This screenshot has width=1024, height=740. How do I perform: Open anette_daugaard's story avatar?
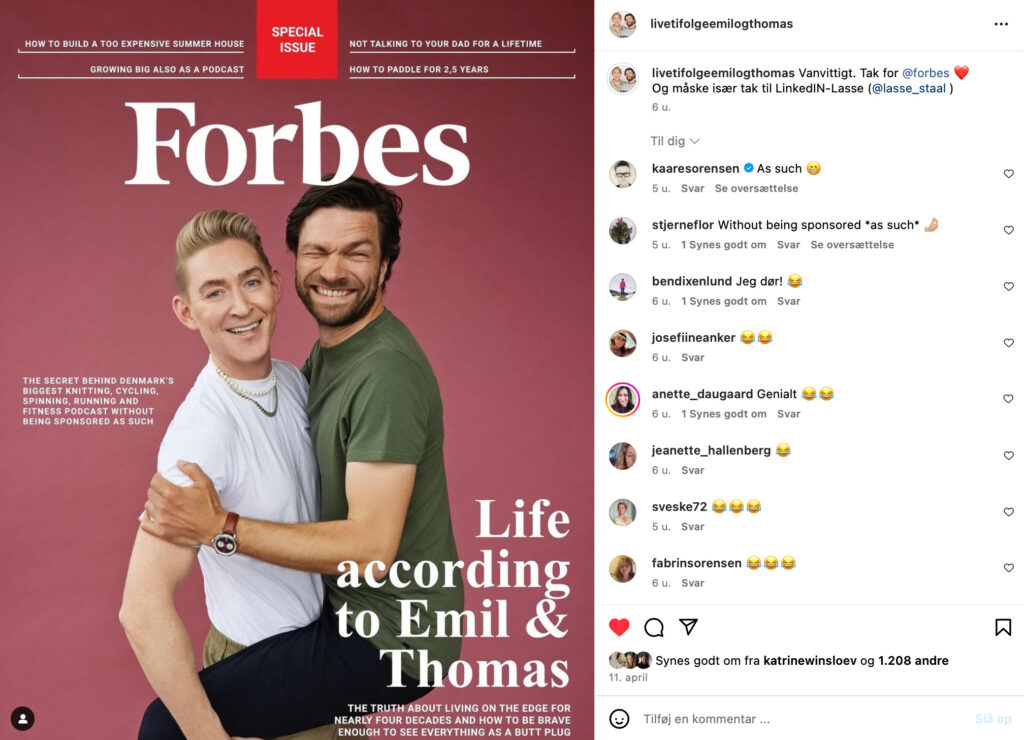(x=622, y=399)
